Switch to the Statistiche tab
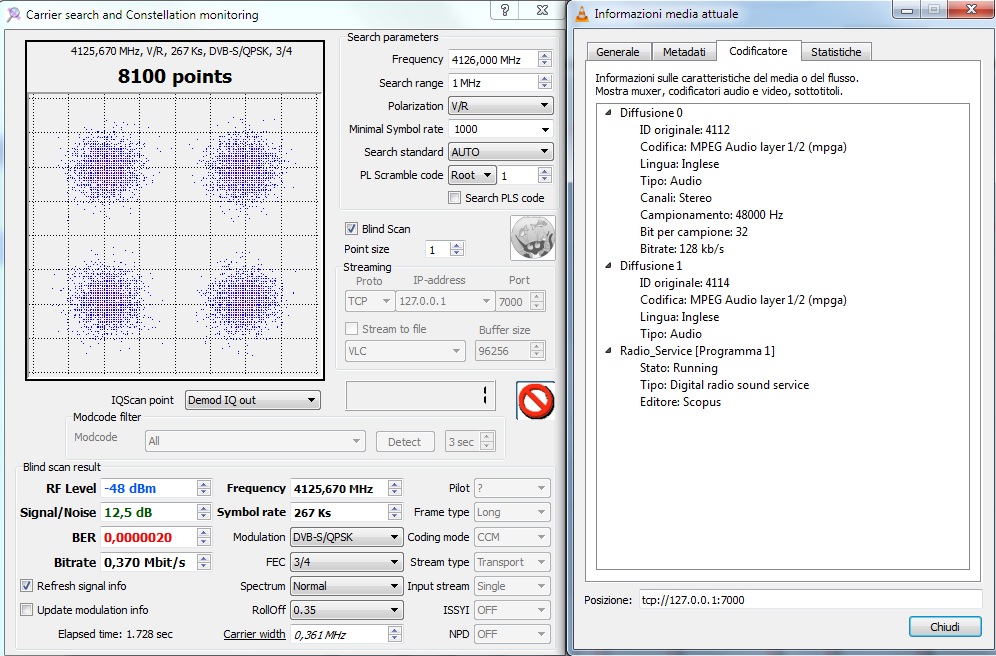This screenshot has width=996, height=656. [836, 52]
